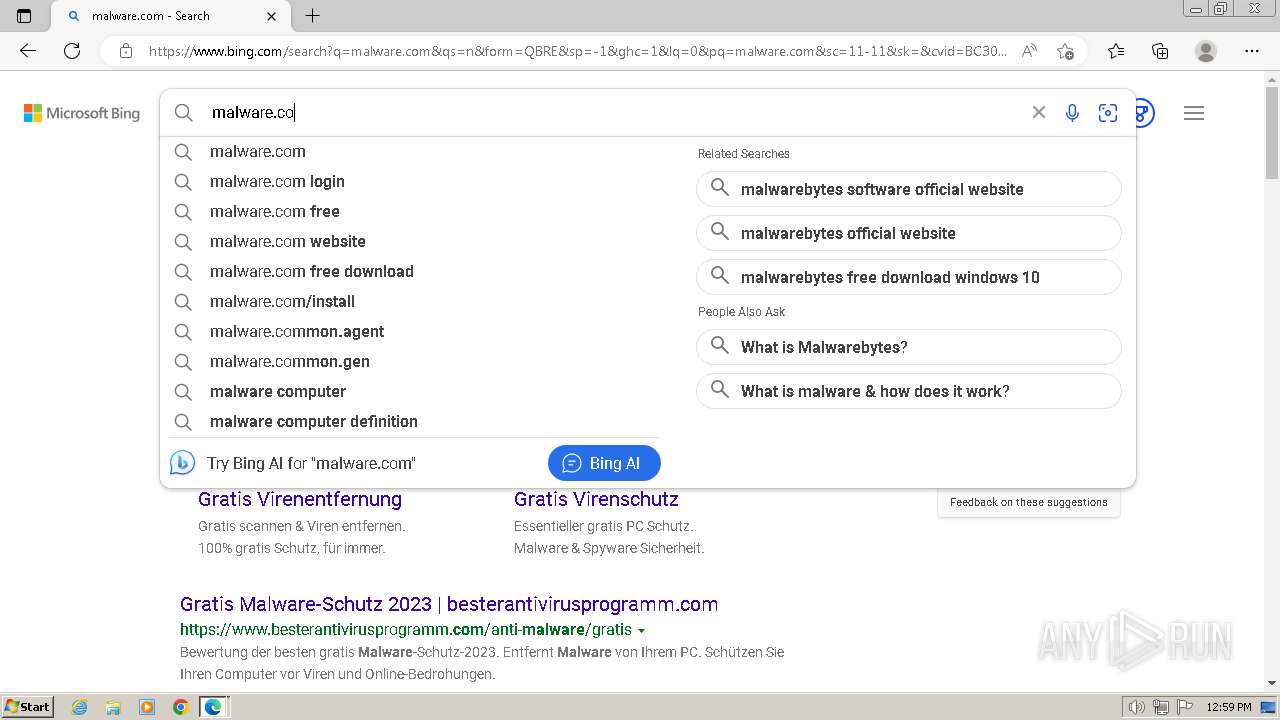Click inside the Bing search text field
This screenshot has width=1280, height=720.
(610, 113)
